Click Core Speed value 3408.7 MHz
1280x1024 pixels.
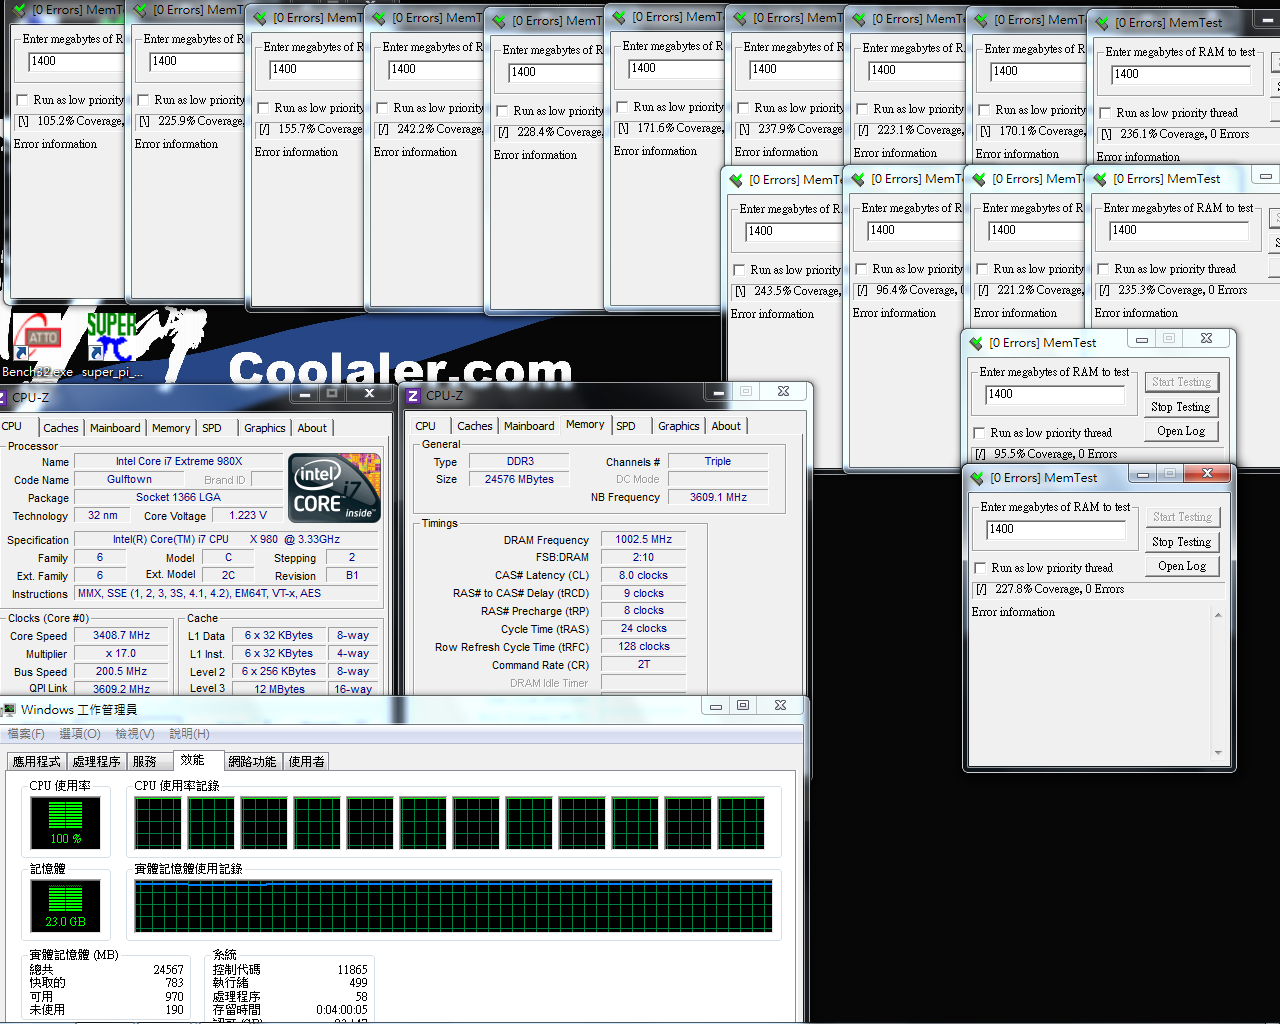[x=121, y=636]
